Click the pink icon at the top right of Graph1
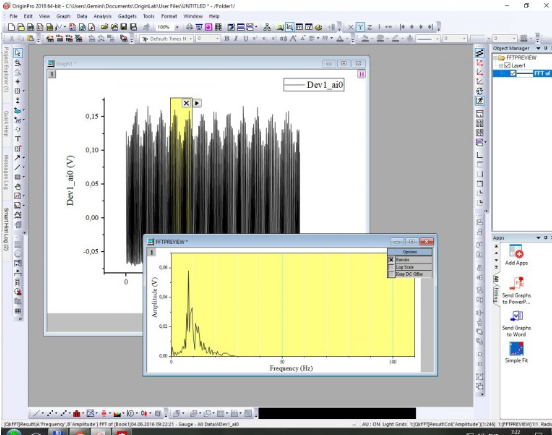The height and width of the screenshot is (435, 552). pos(362,74)
